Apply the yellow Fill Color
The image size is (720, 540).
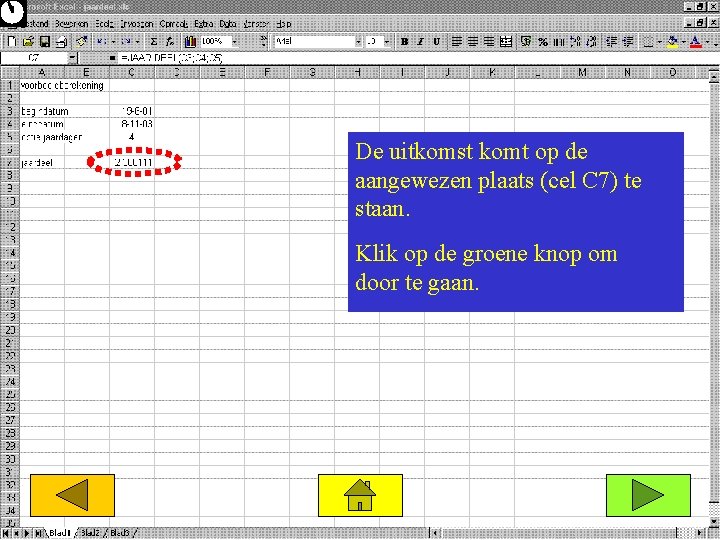[672, 42]
